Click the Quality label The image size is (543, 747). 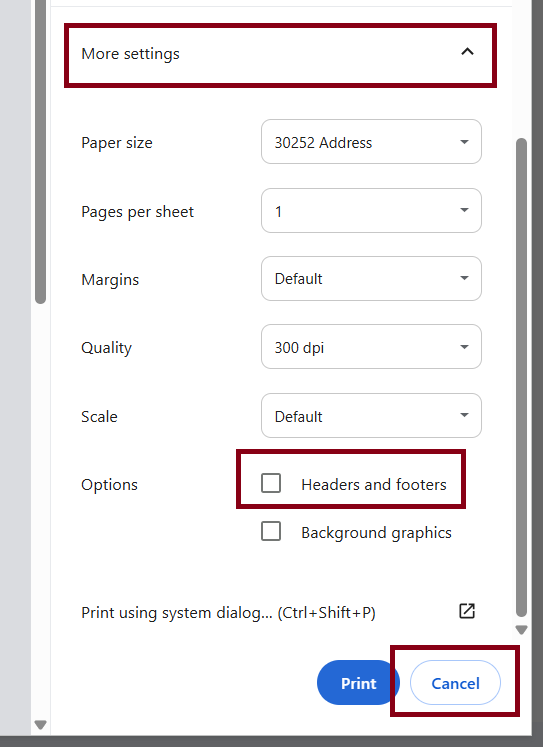coord(106,348)
